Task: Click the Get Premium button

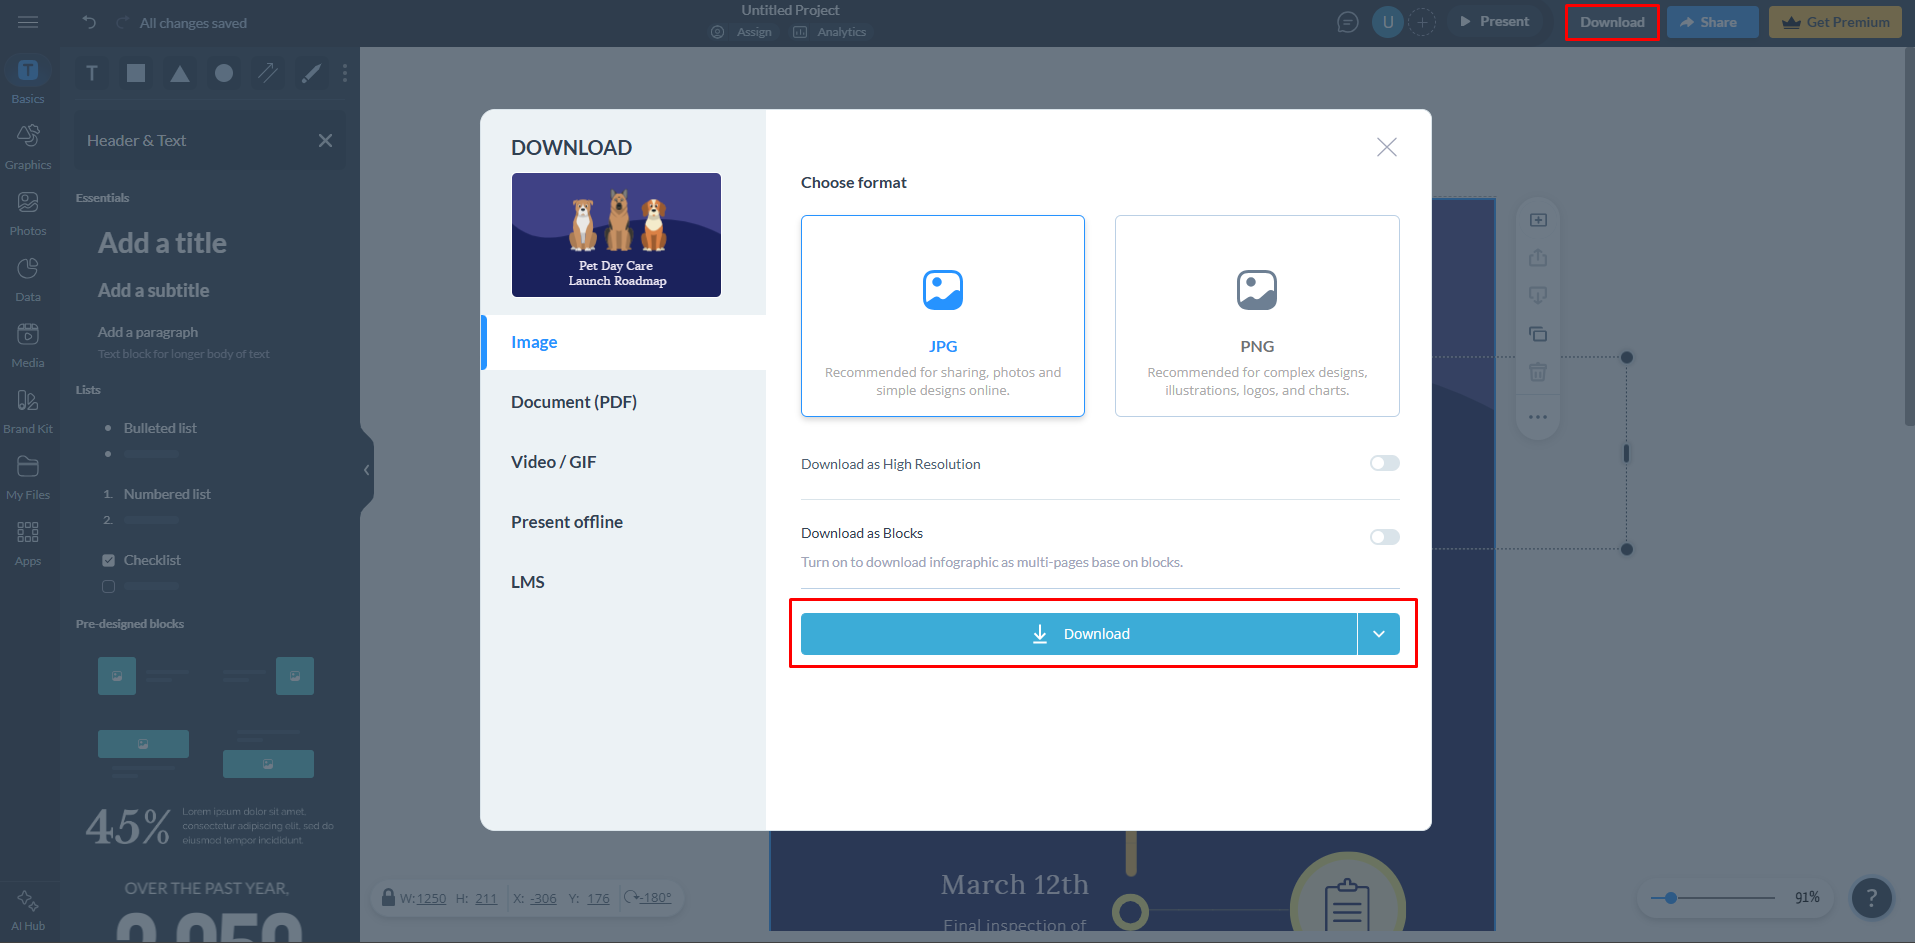Action: pyautogui.click(x=1835, y=21)
